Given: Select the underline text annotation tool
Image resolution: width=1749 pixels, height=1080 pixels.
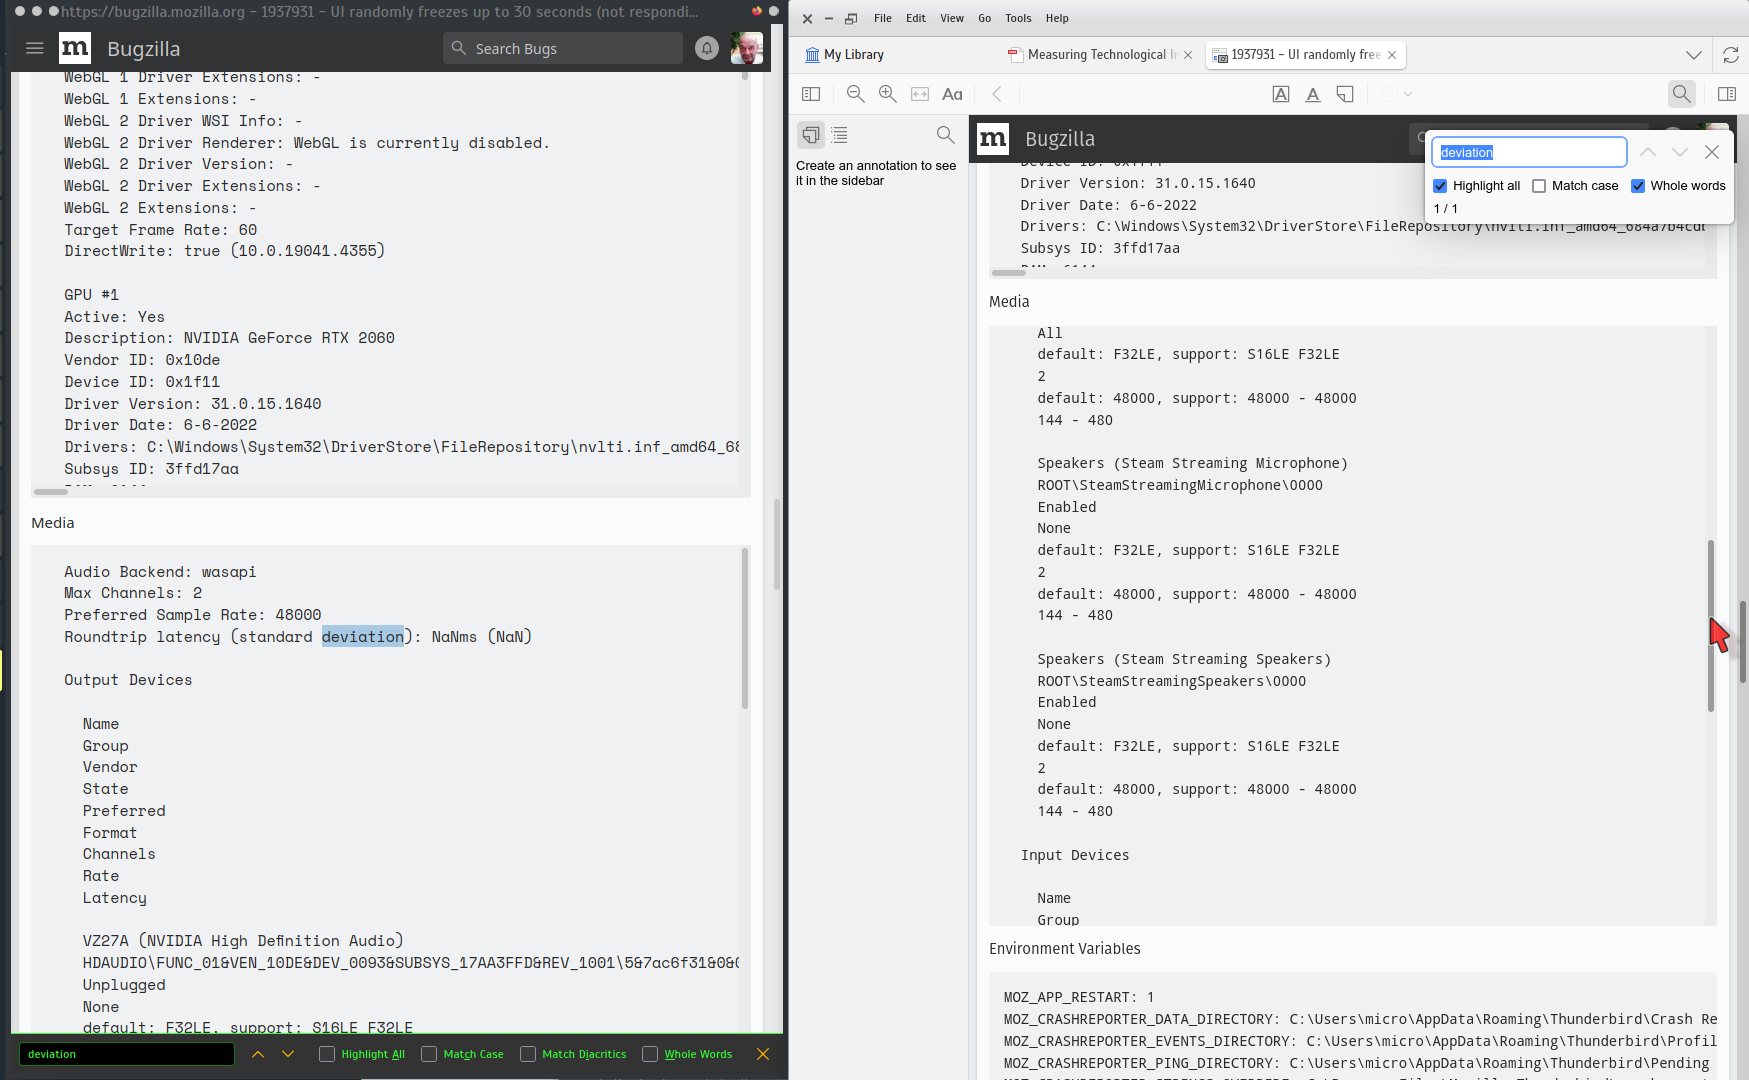Looking at the screenshot, I should click(1313, 94).
